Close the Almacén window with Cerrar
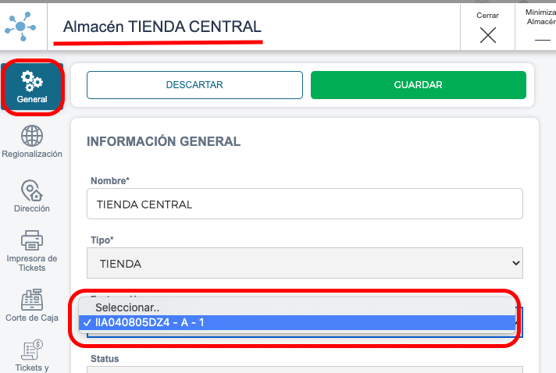556x373 pixels. (488, 28)
